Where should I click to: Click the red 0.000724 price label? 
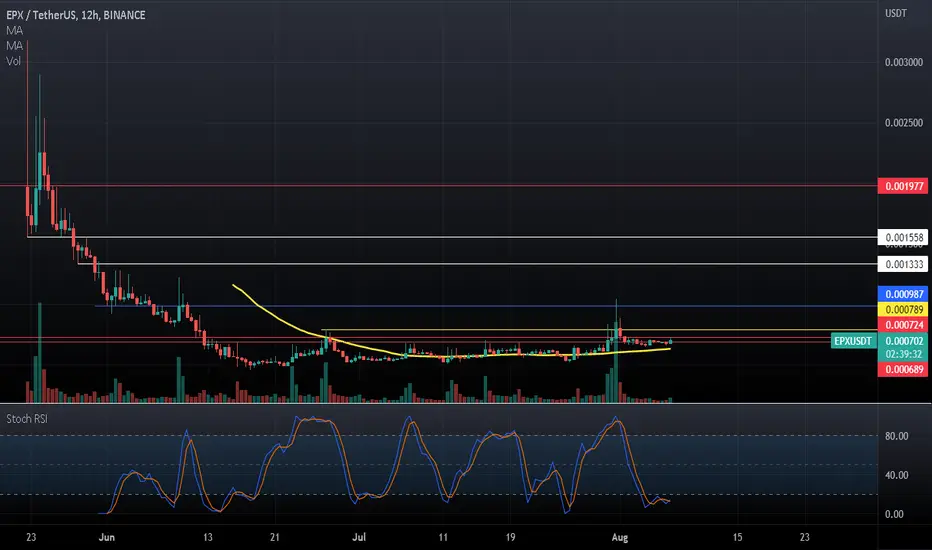click(902, 325)
